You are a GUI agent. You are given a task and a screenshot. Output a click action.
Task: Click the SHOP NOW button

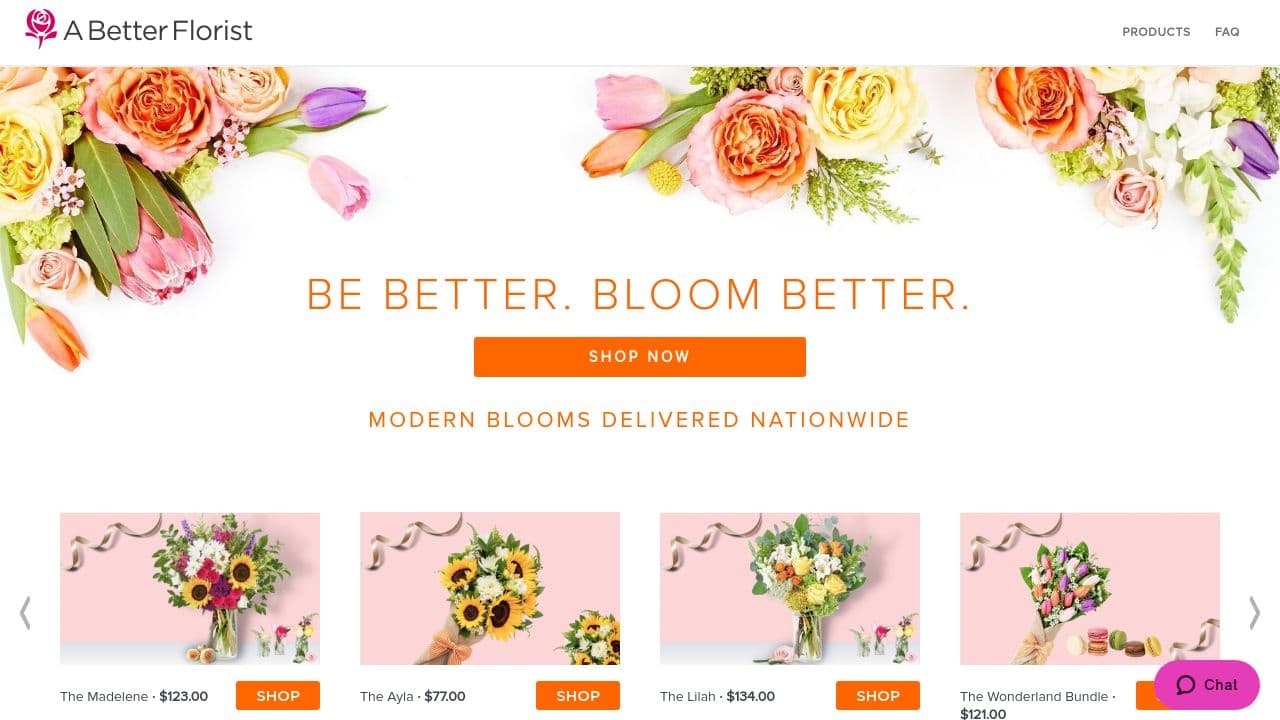click(639, 356)
